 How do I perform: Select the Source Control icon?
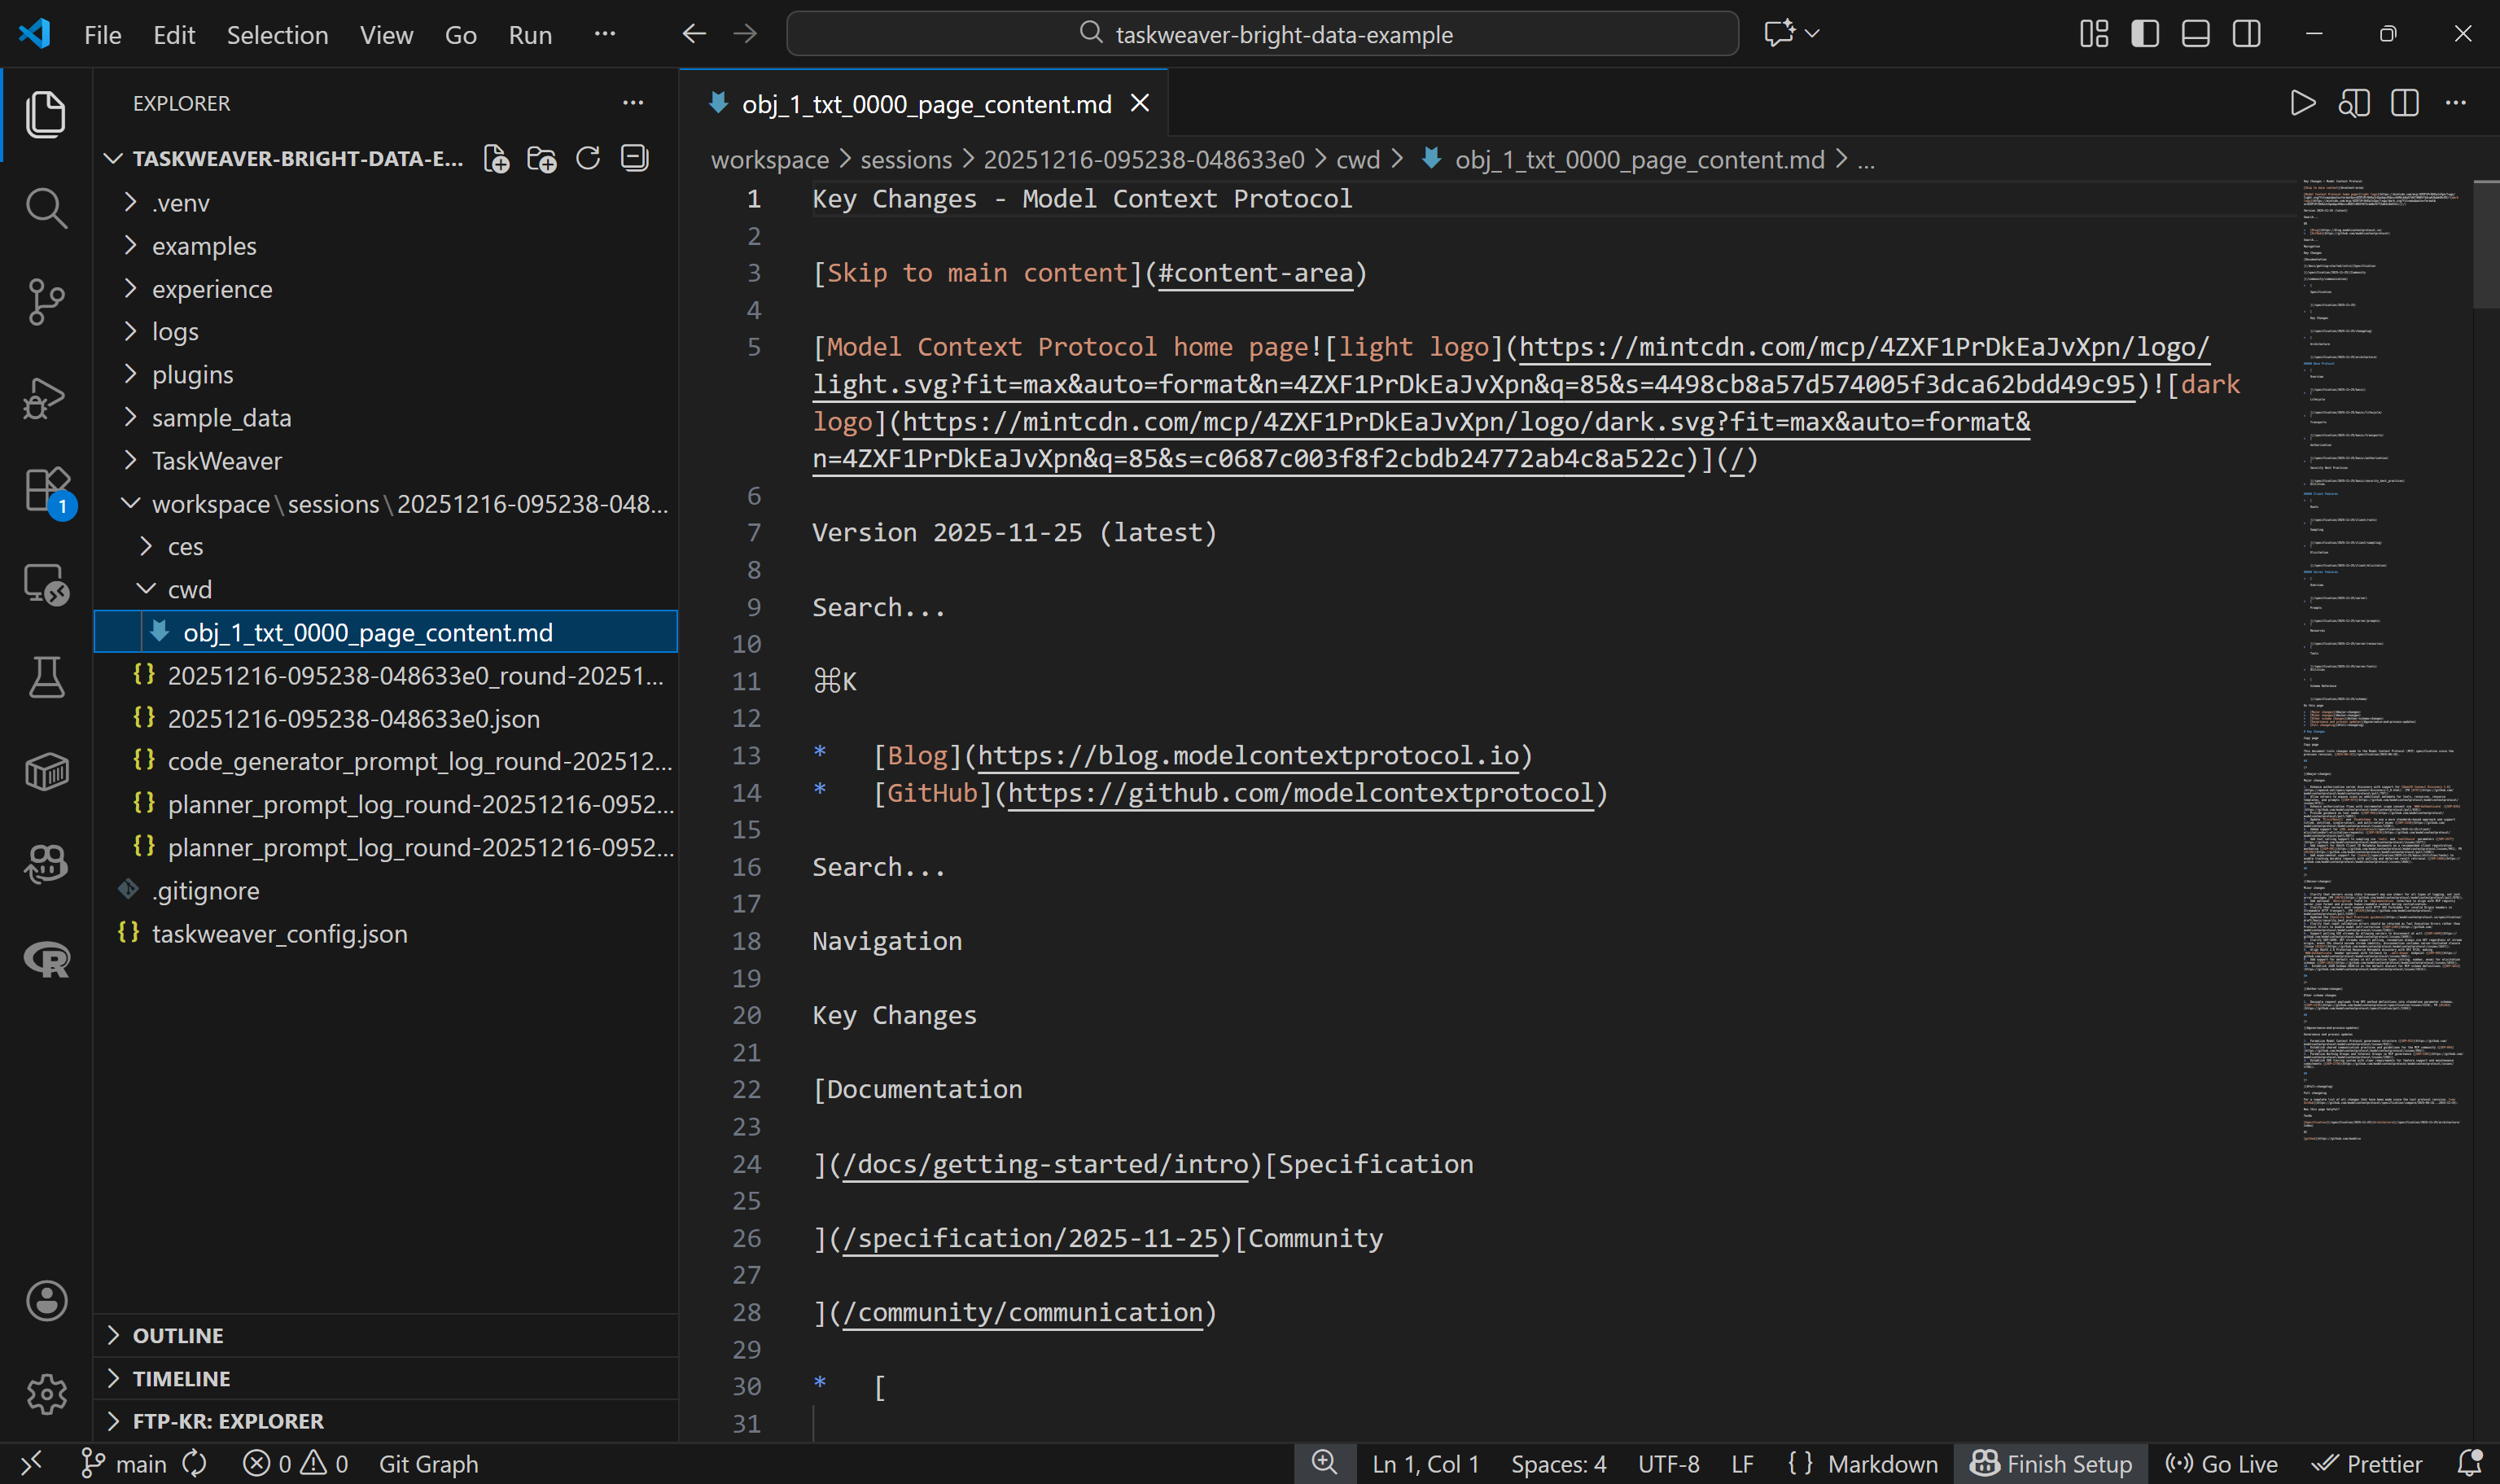point(46,302)
